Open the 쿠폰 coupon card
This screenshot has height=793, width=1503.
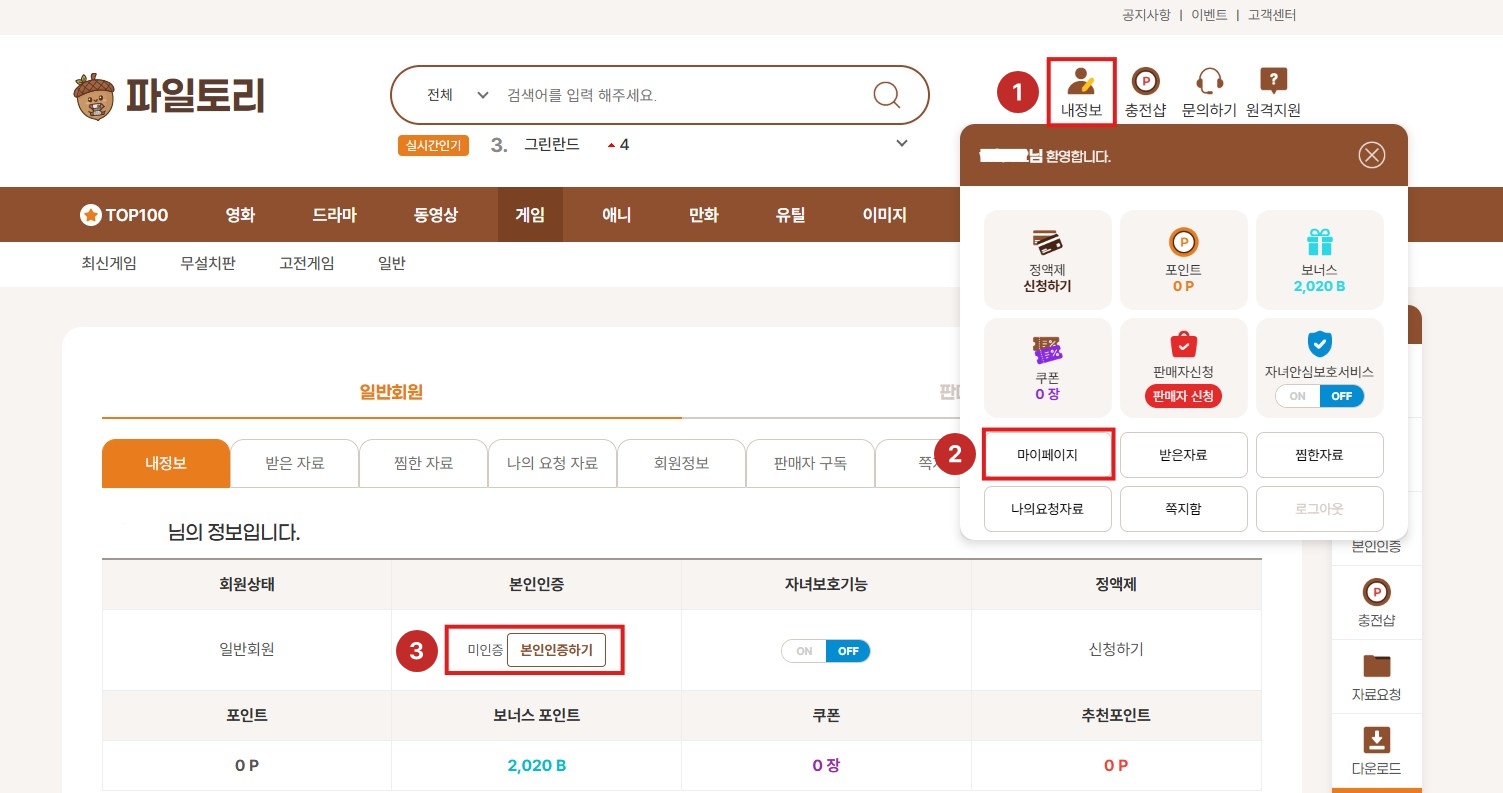coord(1047,367)
